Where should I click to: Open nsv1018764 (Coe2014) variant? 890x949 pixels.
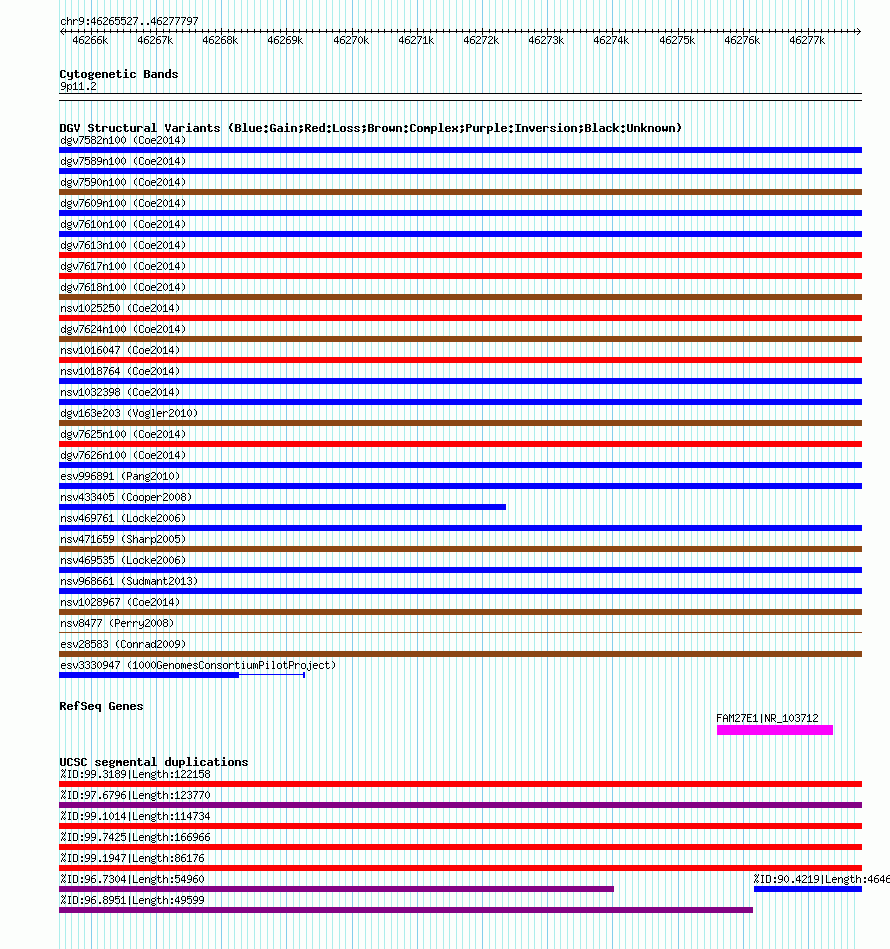tap(120, 371)
